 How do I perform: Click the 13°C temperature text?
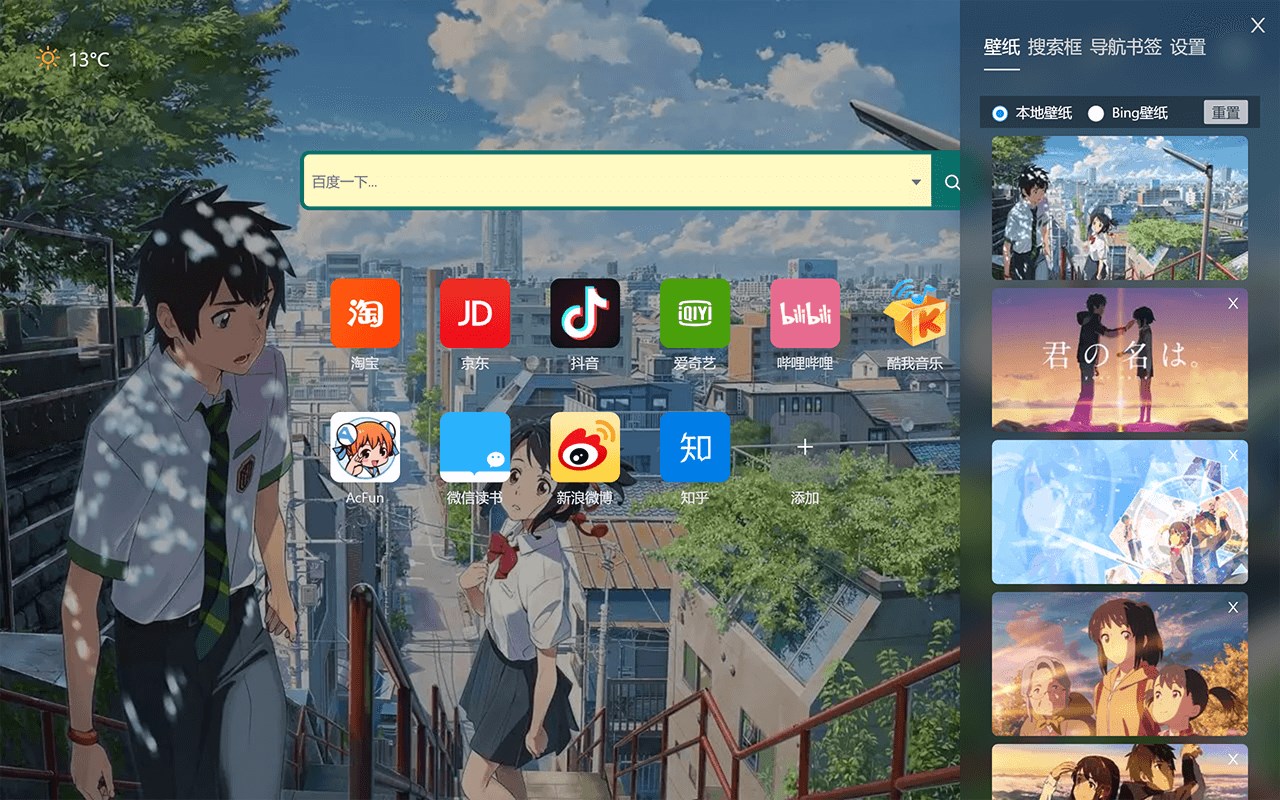tap(89, 60)
